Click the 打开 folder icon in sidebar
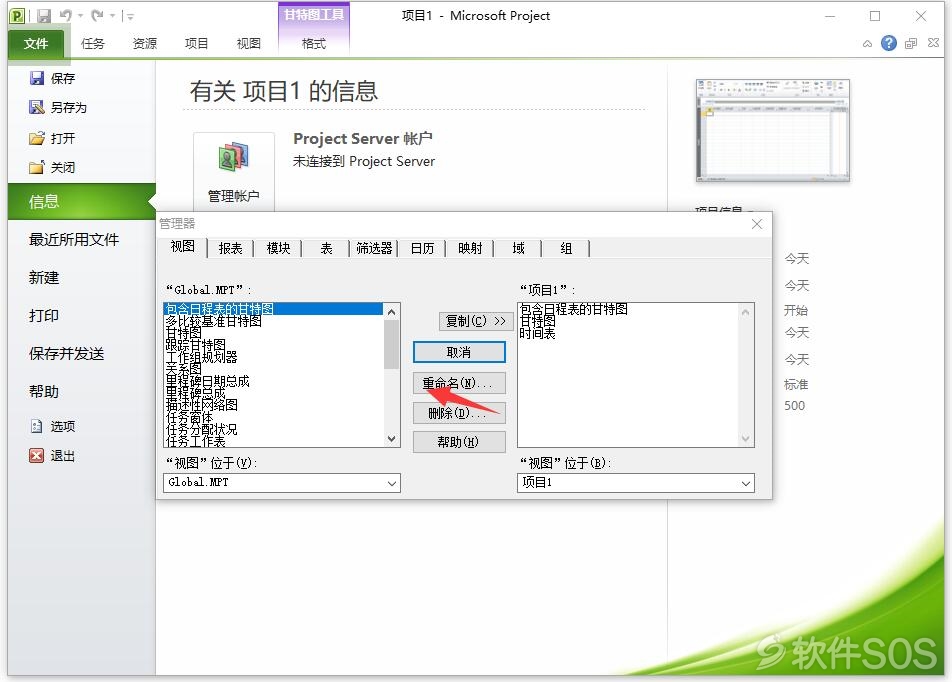 (x=36, y=138)
